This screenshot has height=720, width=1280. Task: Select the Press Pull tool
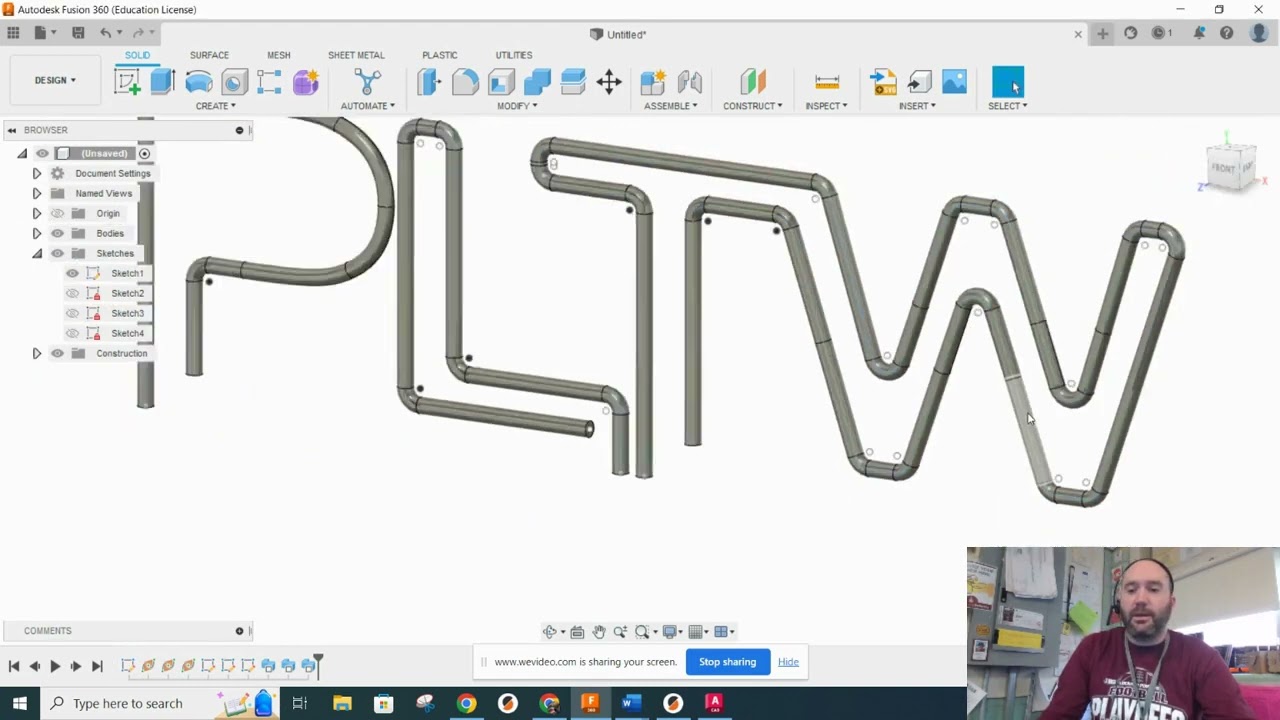click(x=429, y=82)
